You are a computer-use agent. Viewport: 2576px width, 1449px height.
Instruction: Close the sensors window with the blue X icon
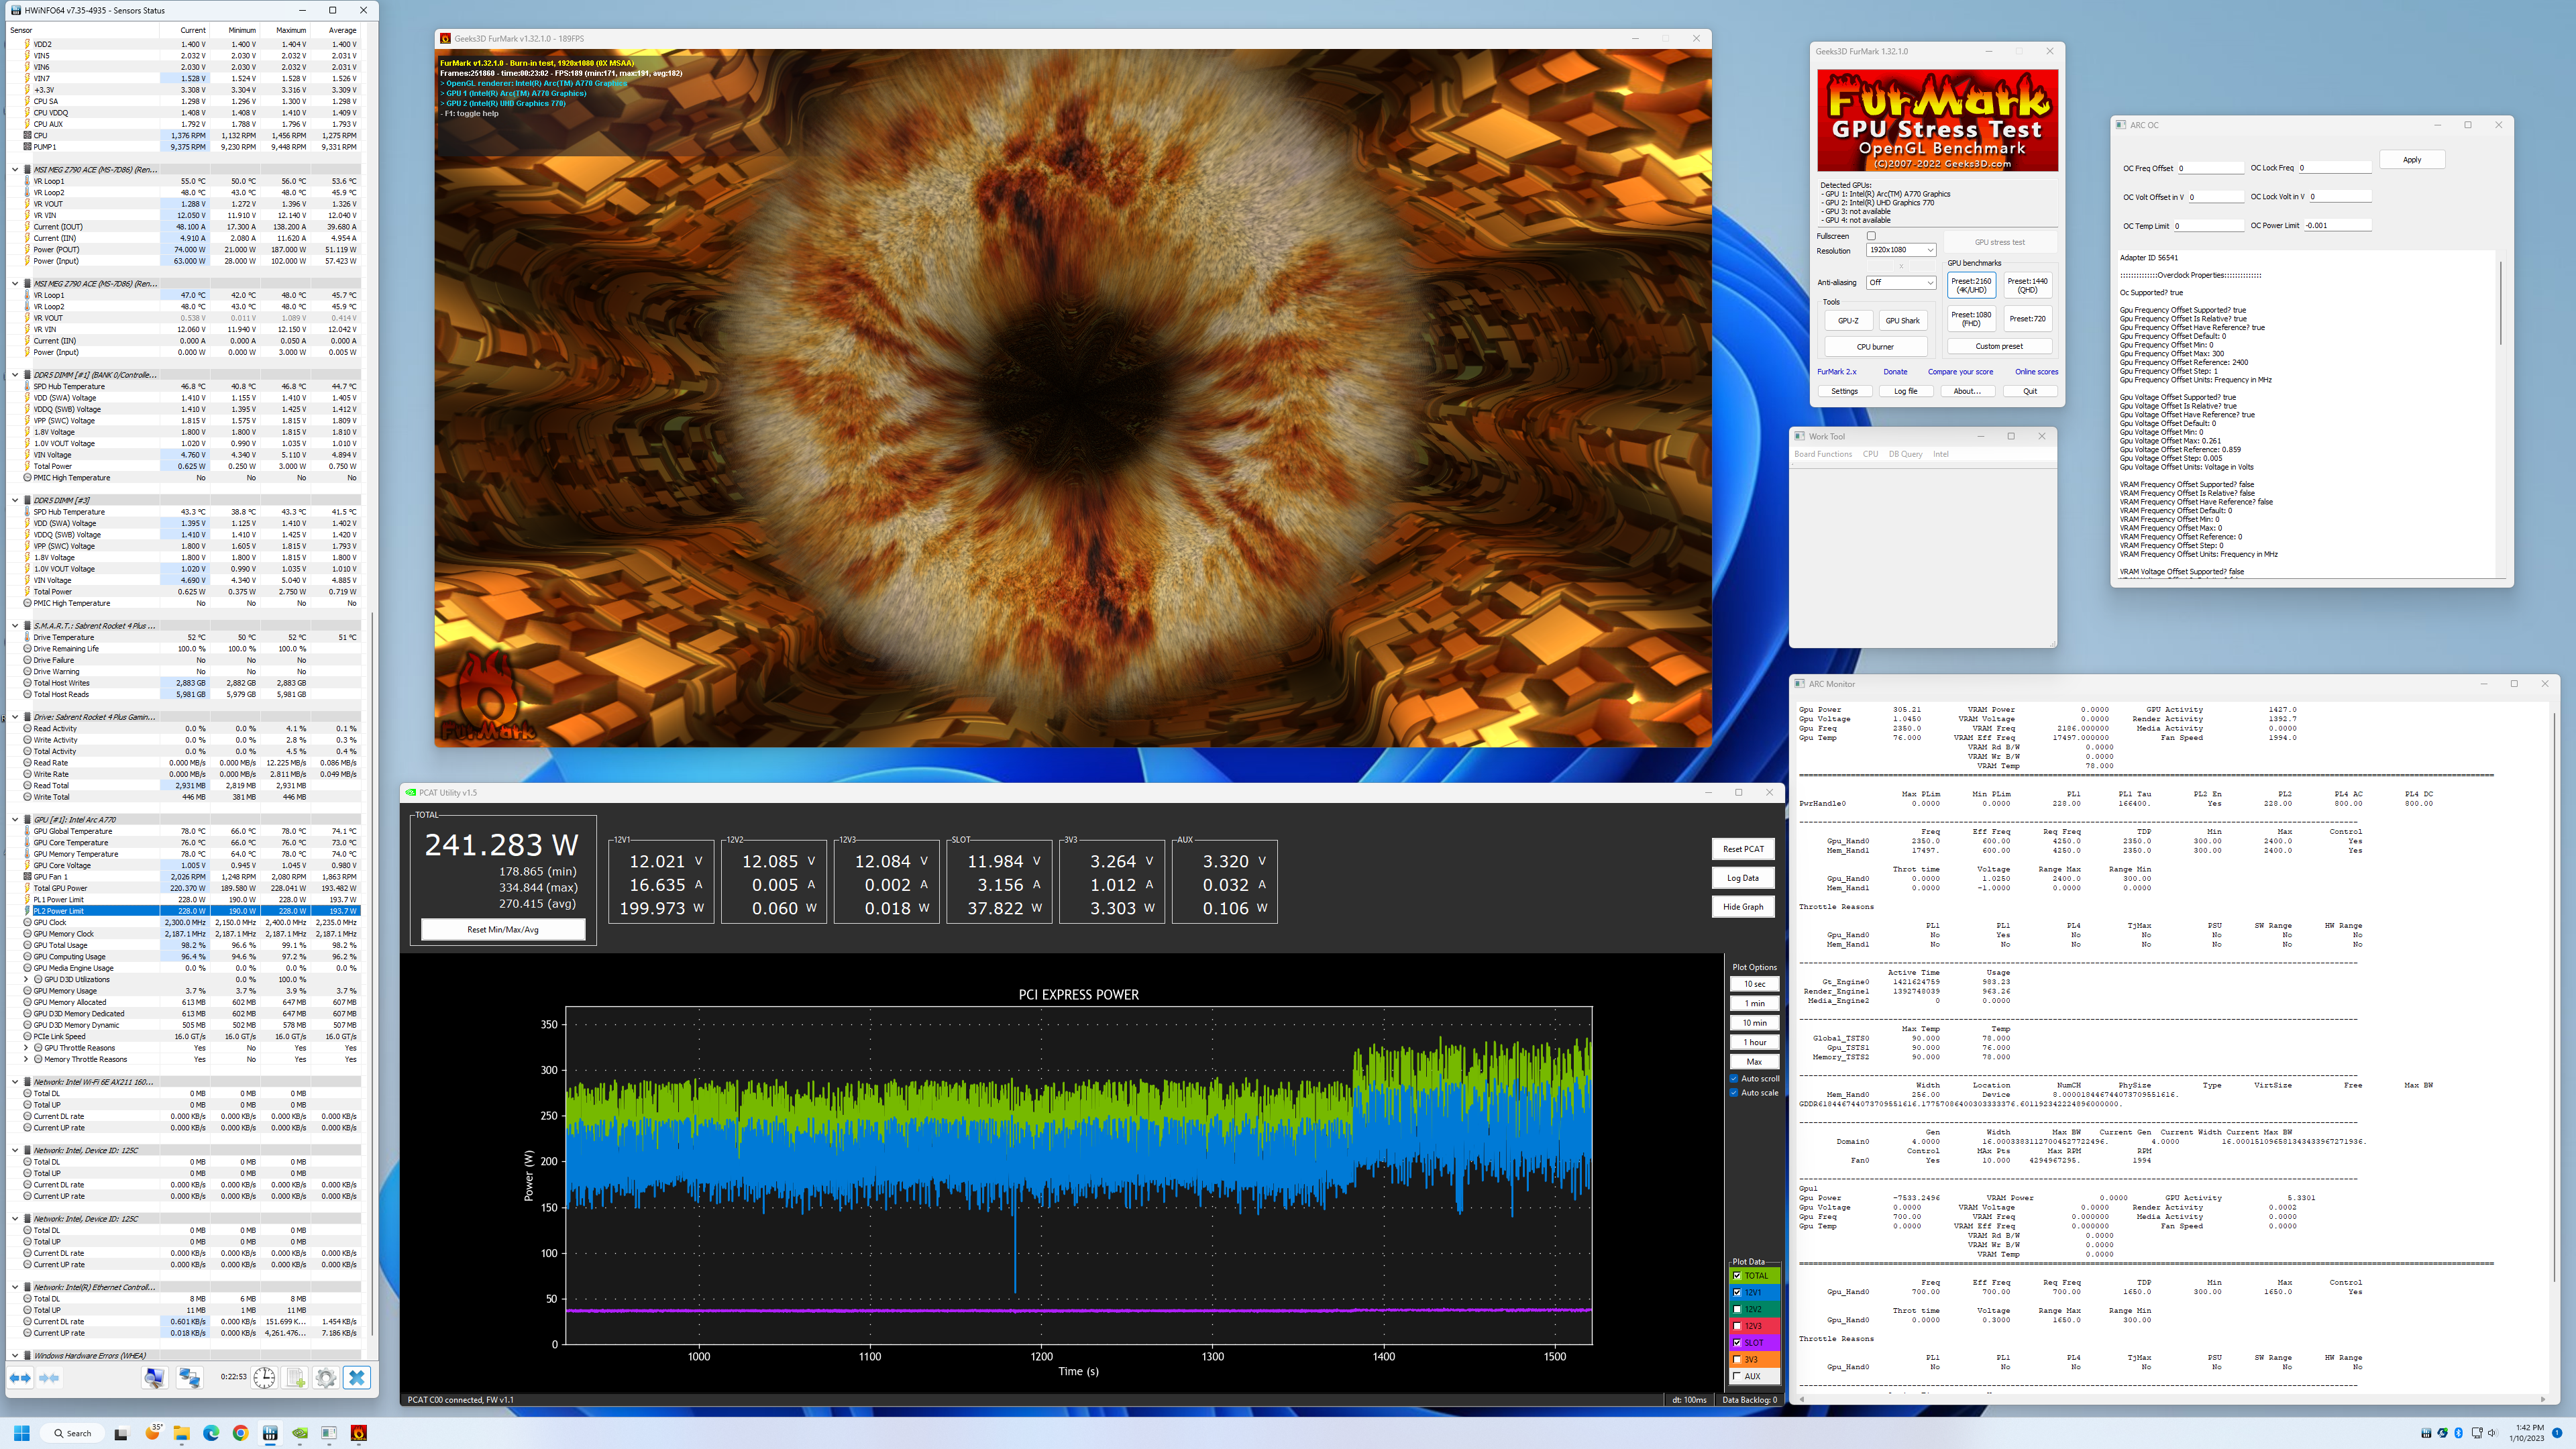click(x=356, y=1377)
